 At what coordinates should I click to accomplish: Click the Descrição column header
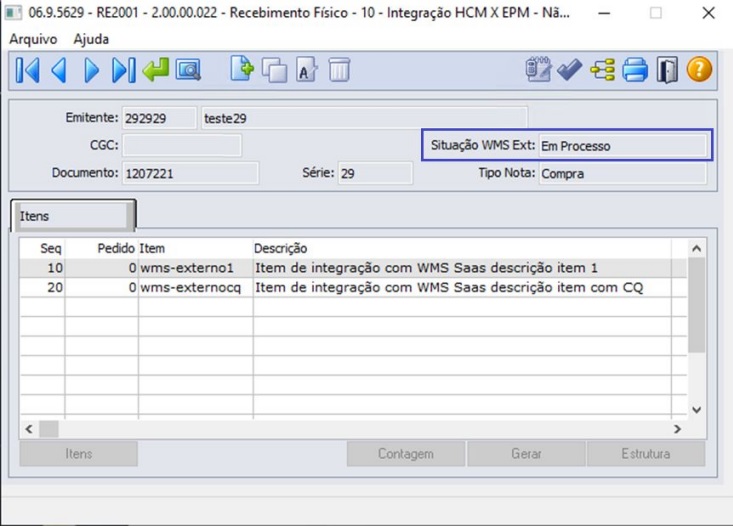click(462, 248)
